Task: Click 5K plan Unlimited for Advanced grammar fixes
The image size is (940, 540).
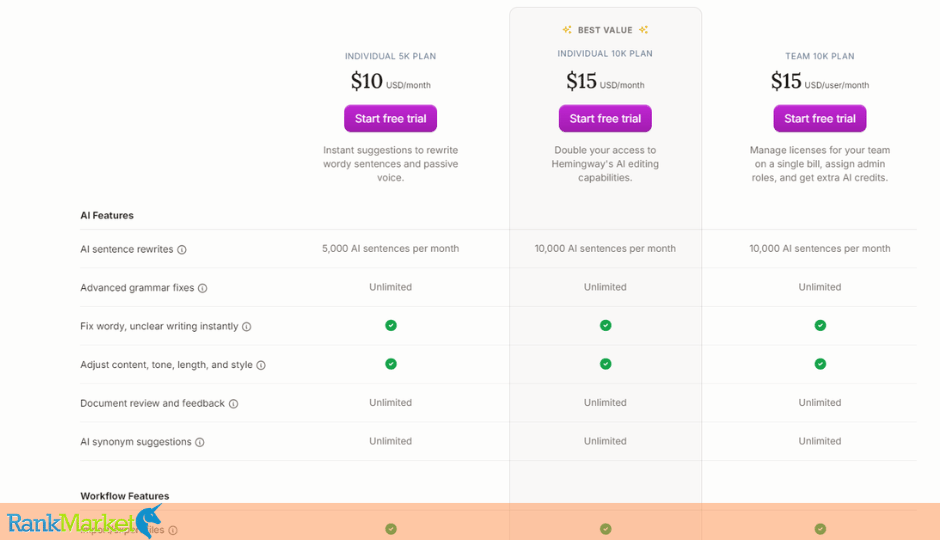Action: 390,287
